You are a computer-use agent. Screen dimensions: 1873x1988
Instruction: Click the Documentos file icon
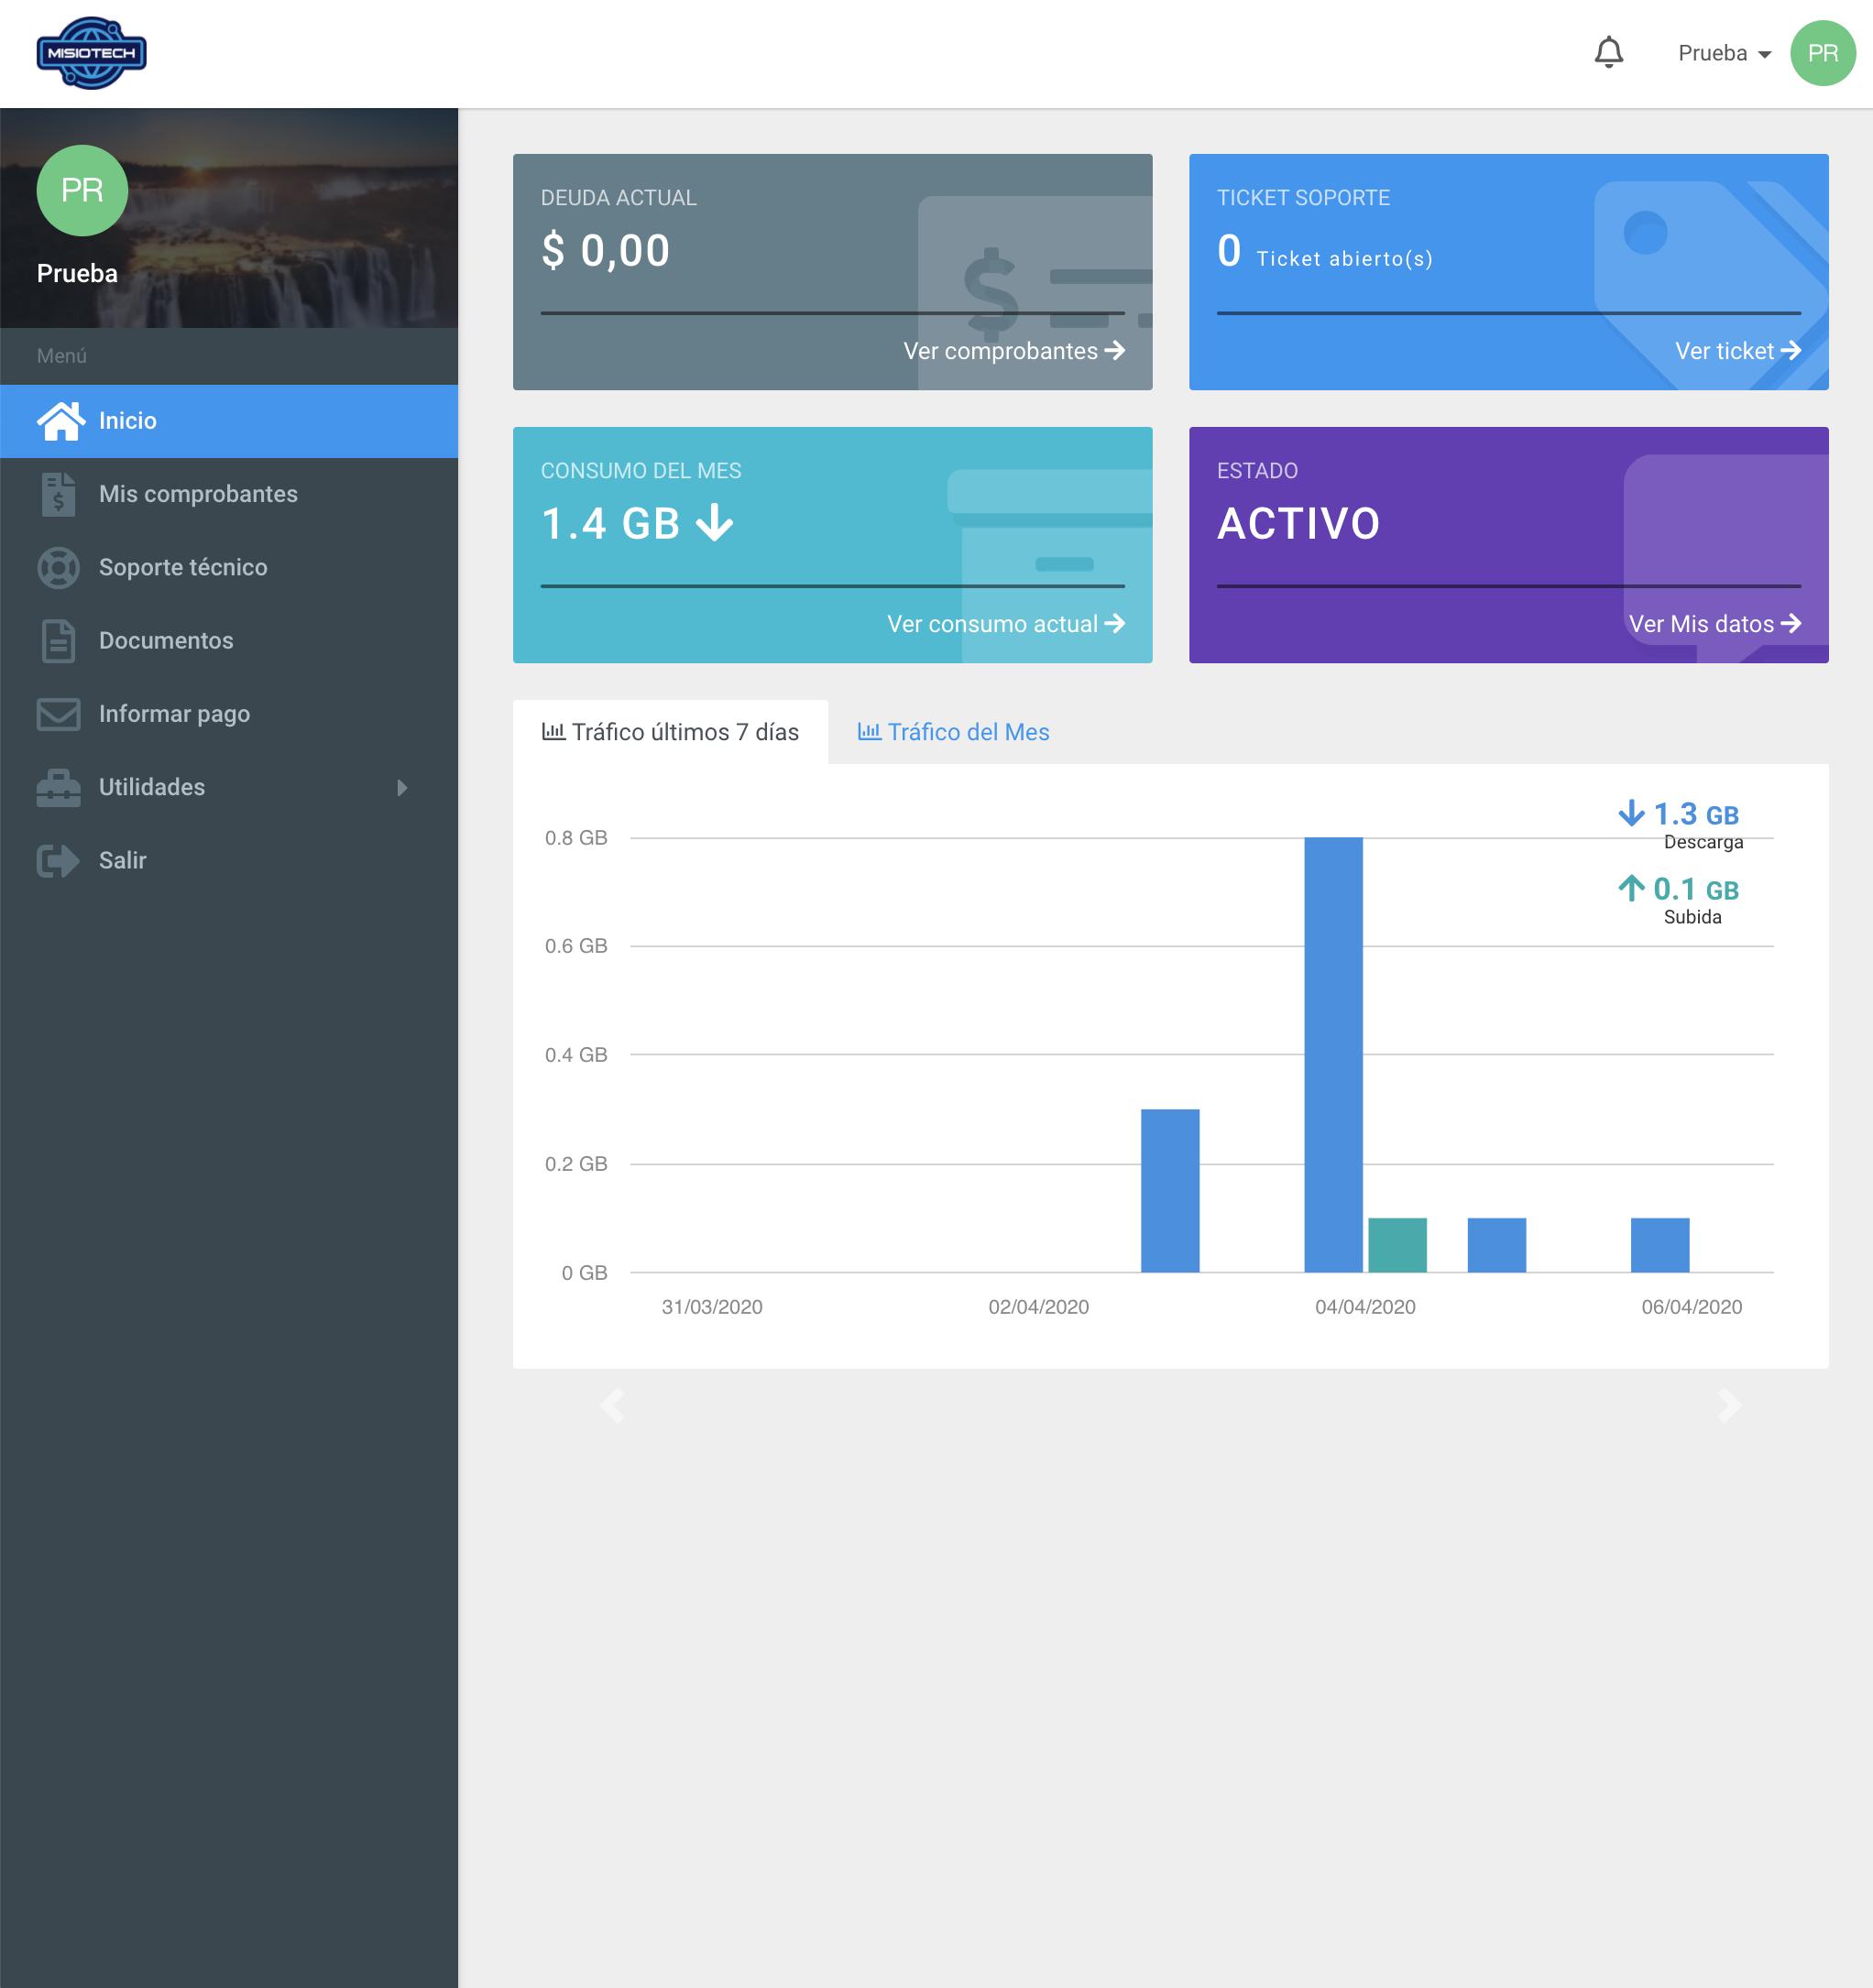58,641
